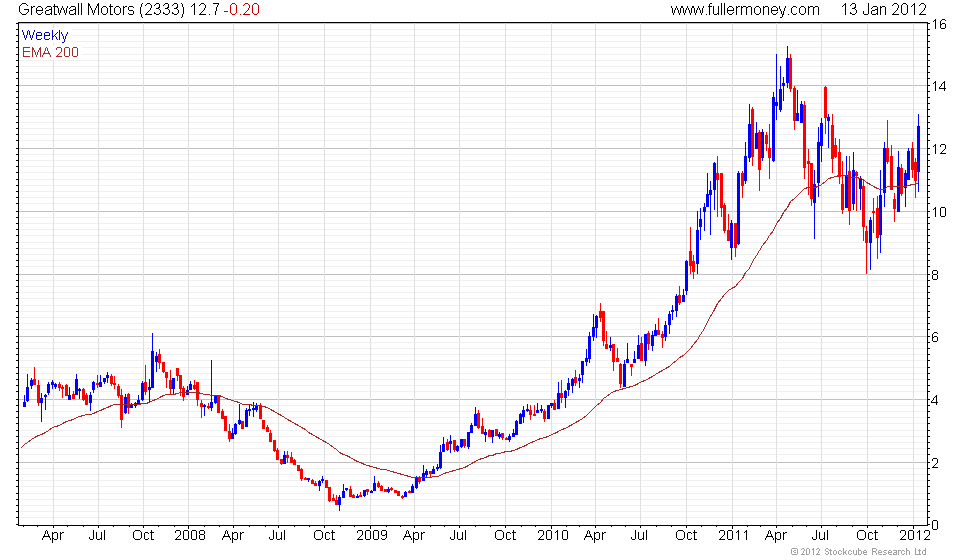Click the last price value 12.7
980x560 pixels.
point(205,10)
